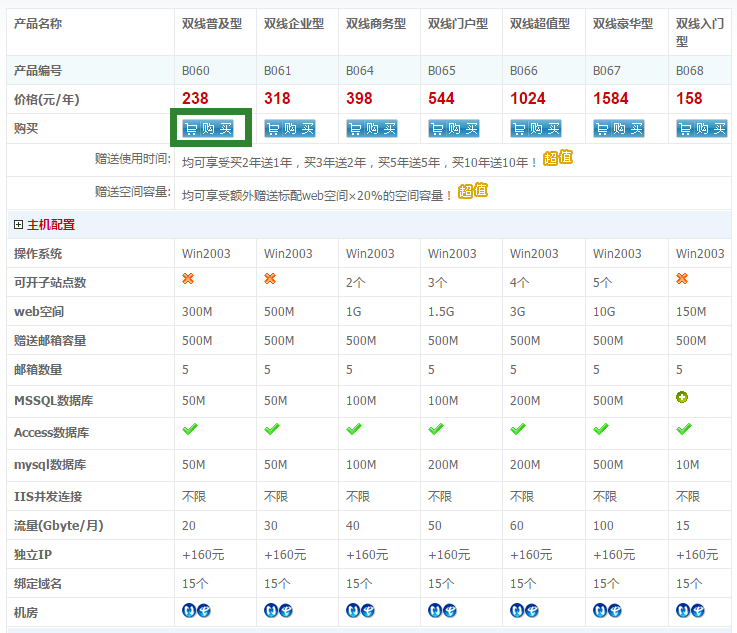Buy the 双线商务型 plan priced 398
The width and height of the screenshot is (737, 633).
372,129
